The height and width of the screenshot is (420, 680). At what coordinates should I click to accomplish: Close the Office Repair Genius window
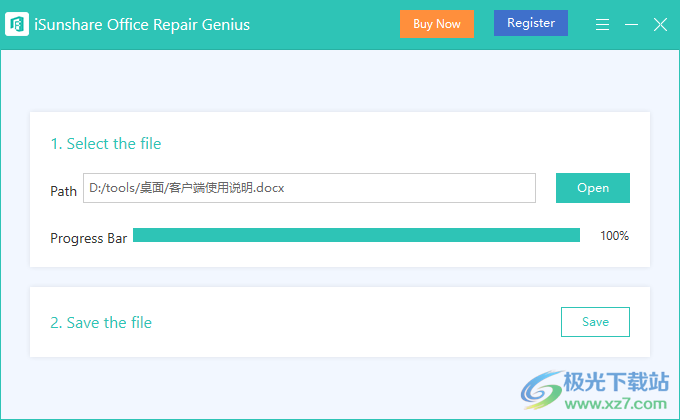[x=660, y=24]
